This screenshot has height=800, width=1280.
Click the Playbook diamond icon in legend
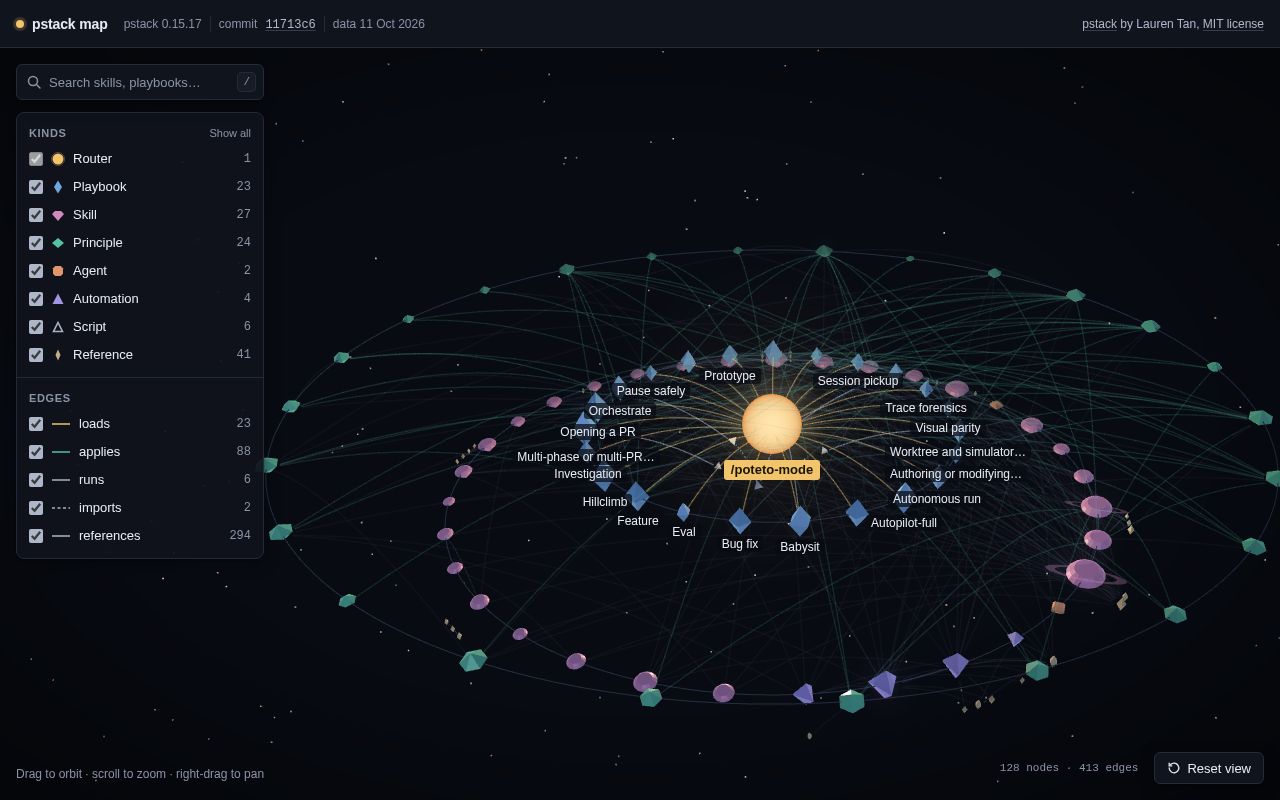[x=58, y=187]
